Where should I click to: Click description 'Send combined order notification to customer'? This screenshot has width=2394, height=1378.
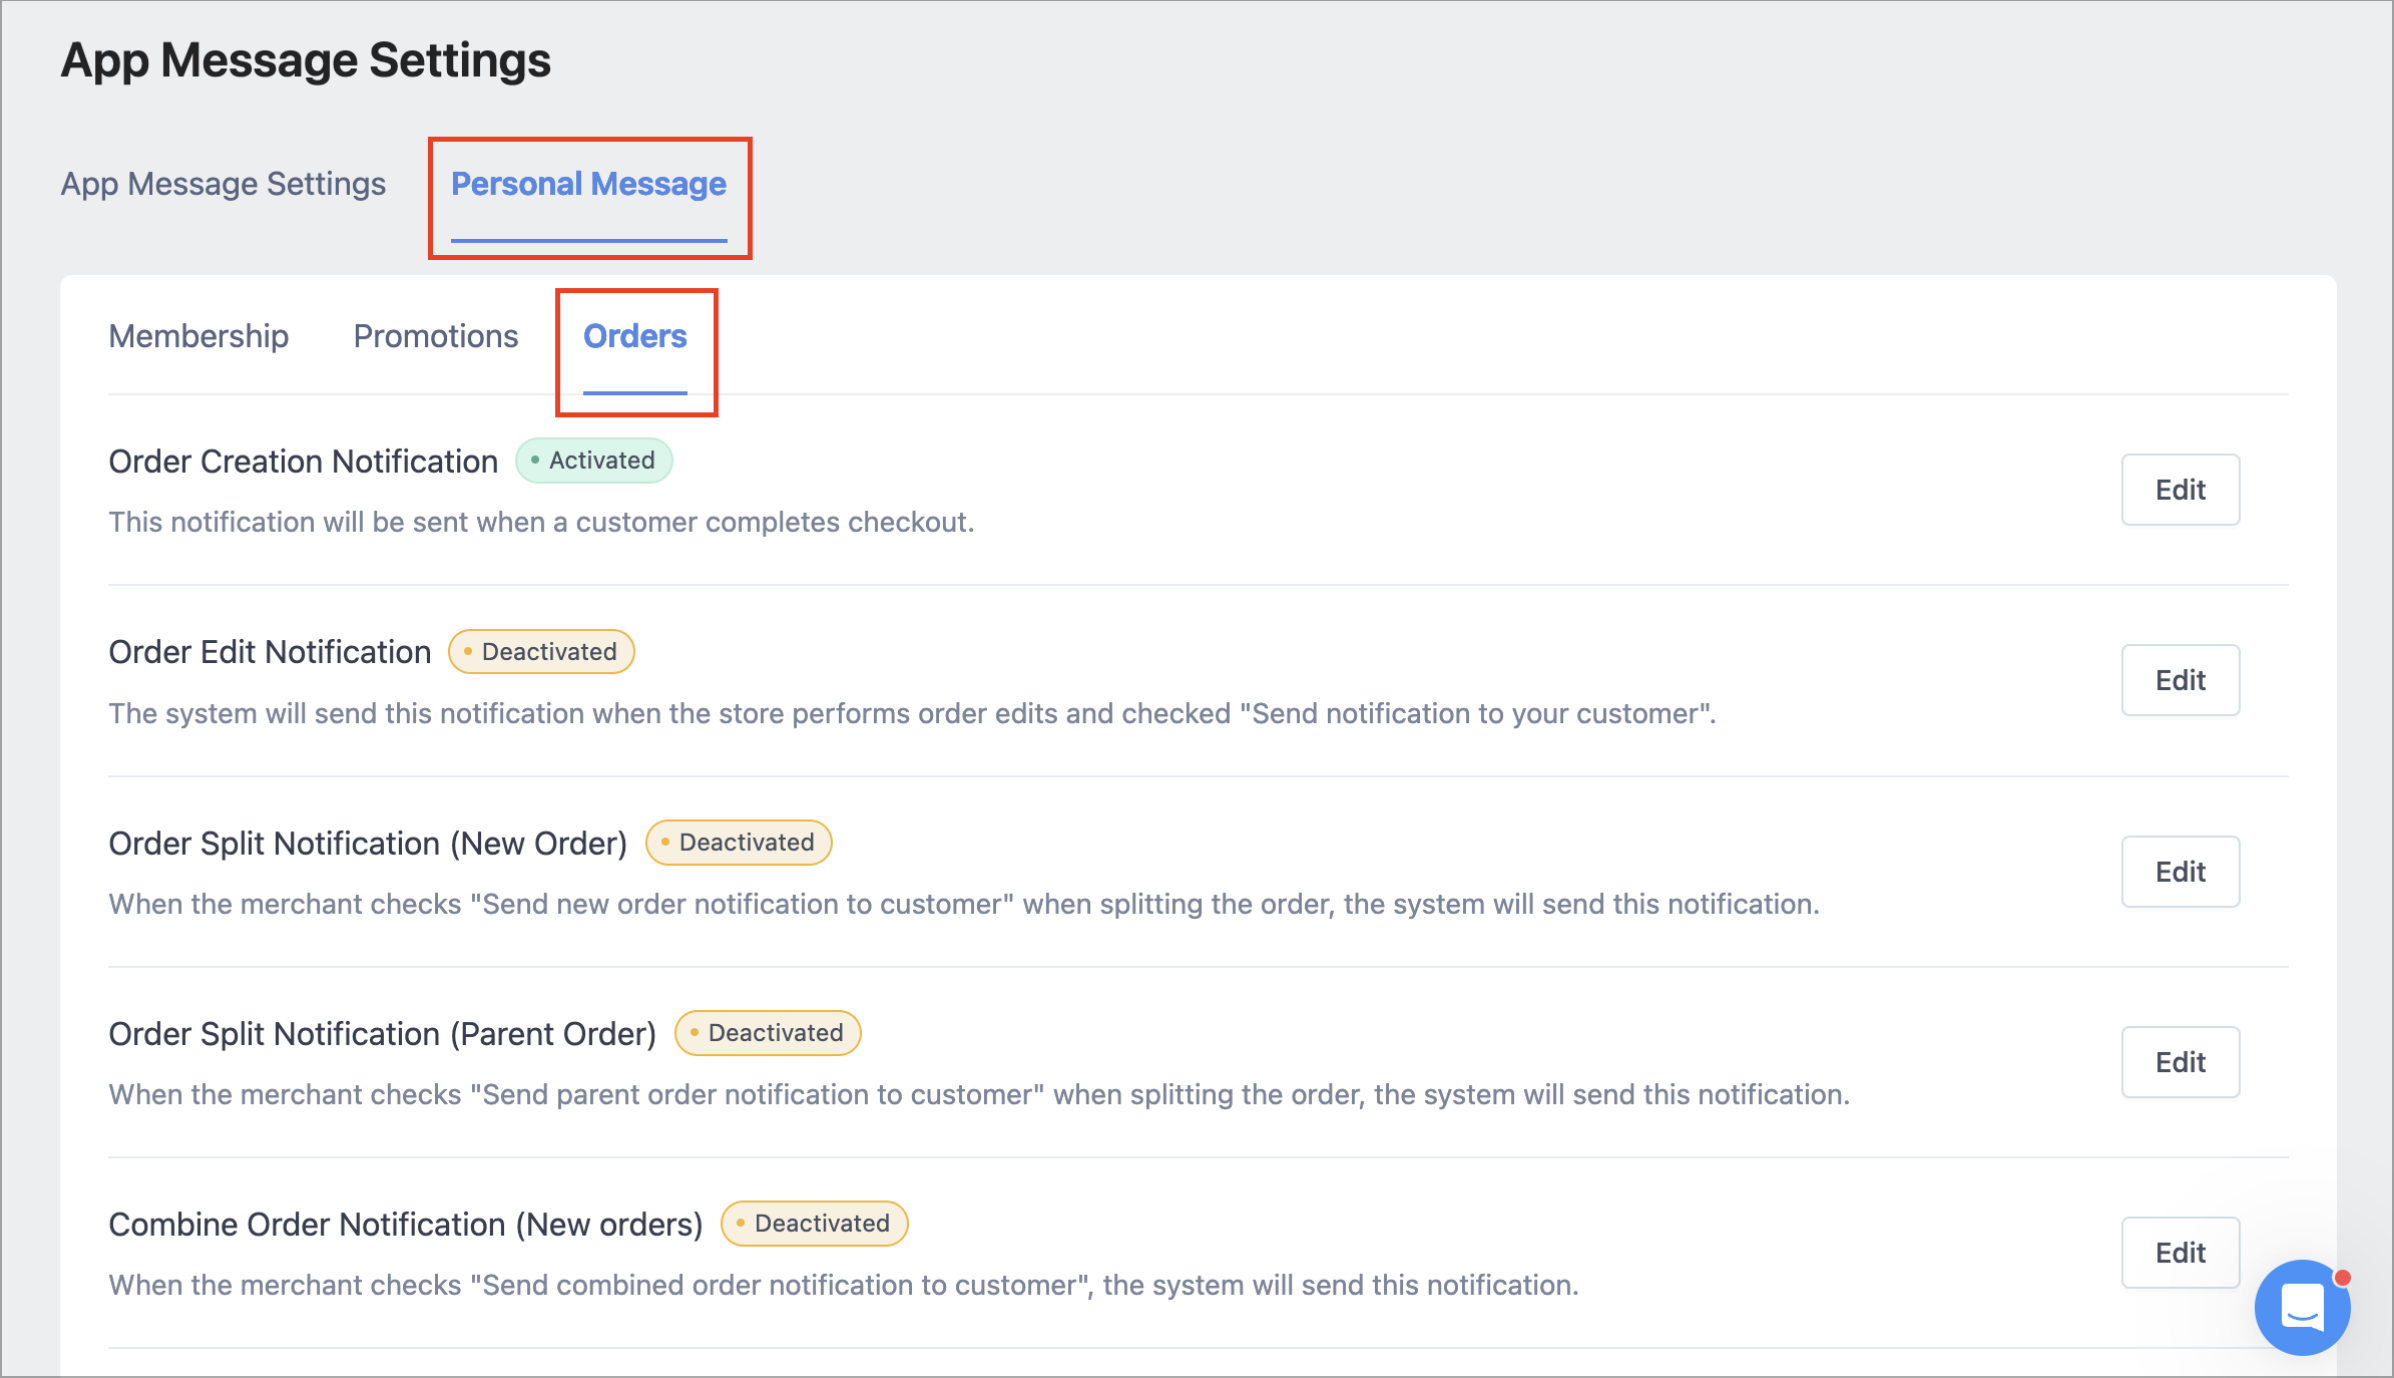point(844,1285)
